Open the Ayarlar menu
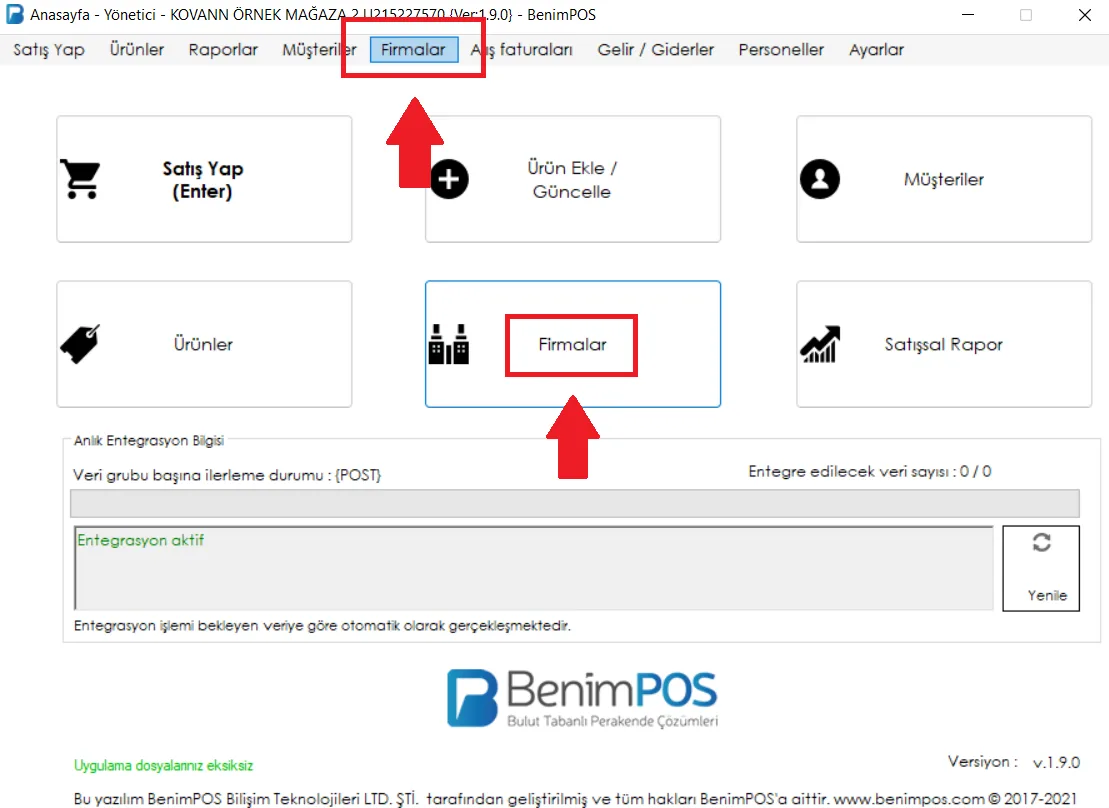The image size is (1109, 808). point(876,50)
